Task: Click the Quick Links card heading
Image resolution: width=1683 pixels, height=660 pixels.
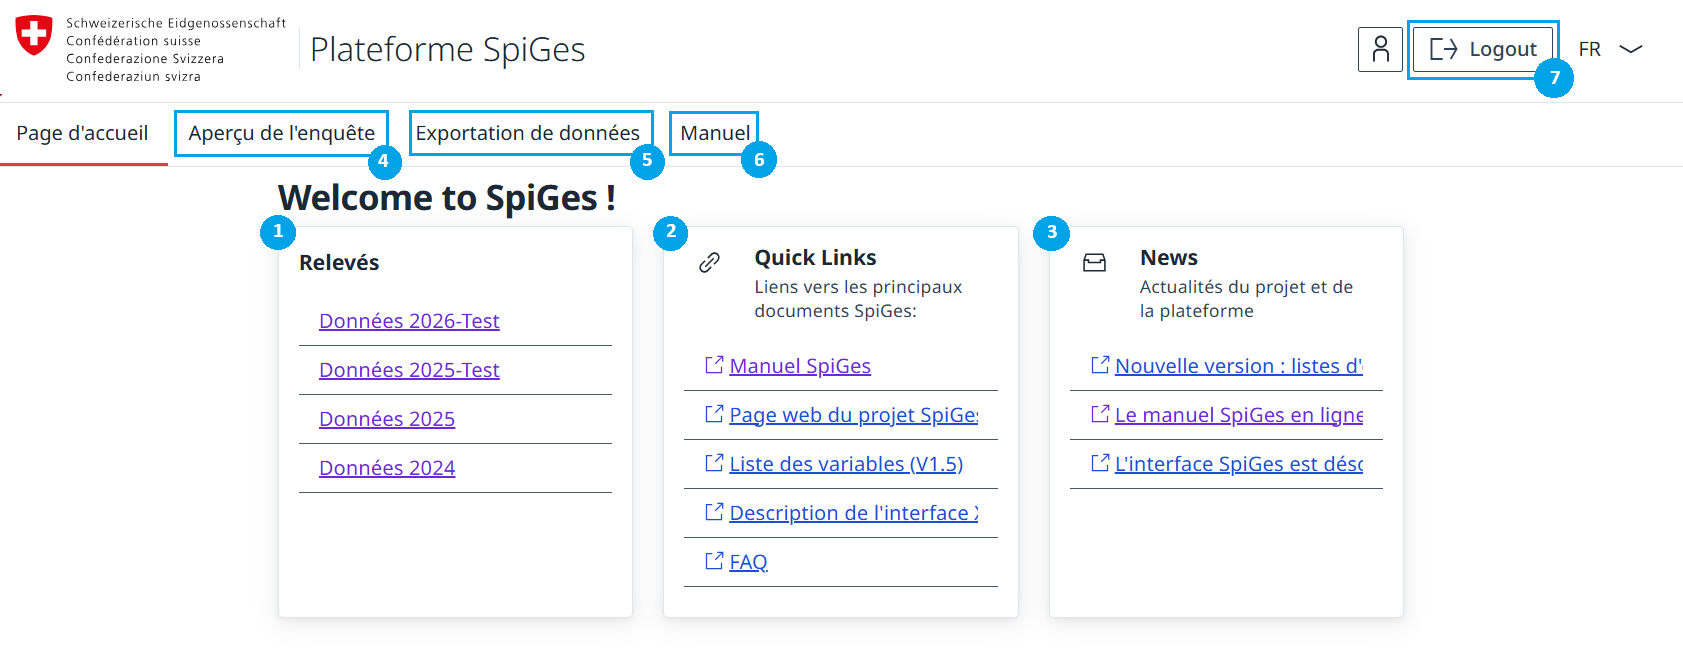Action: tap(815, 258)
